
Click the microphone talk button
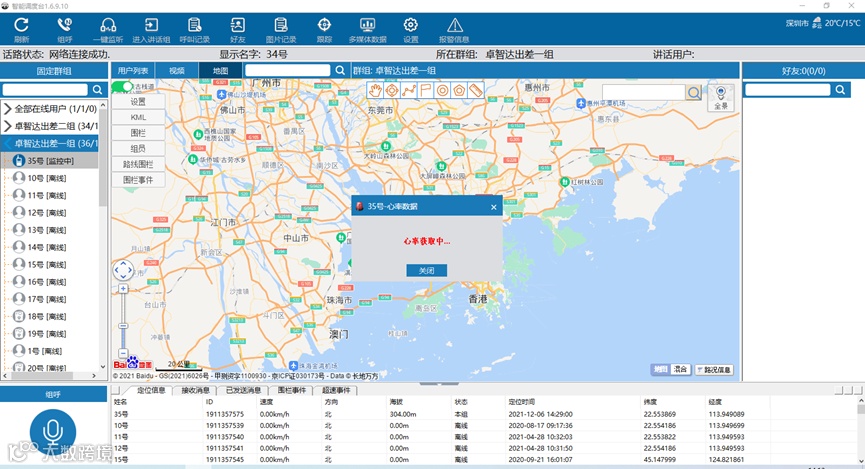click(x=53, y=432)
